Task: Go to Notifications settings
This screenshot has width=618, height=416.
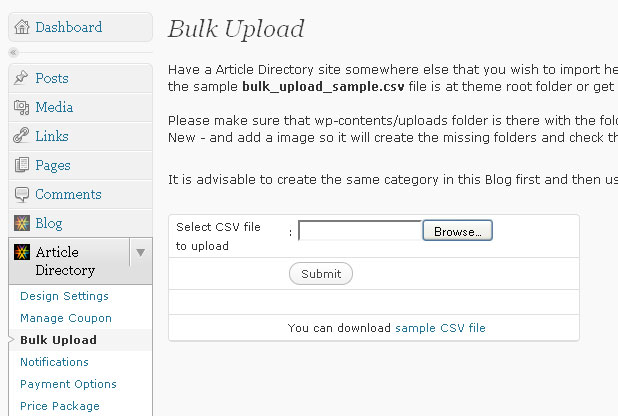Action: click(x=54, y=362)
